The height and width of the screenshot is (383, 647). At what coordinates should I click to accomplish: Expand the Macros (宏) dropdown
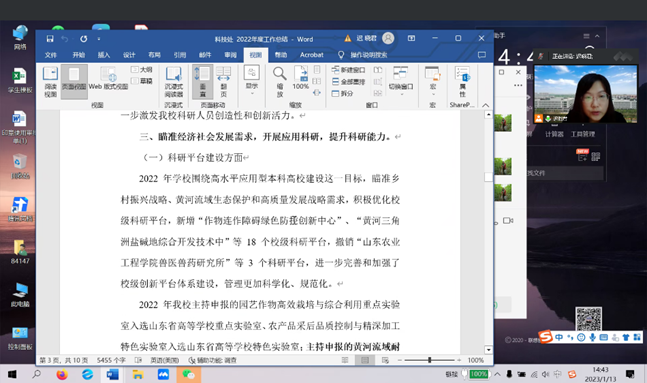[432, 81]
